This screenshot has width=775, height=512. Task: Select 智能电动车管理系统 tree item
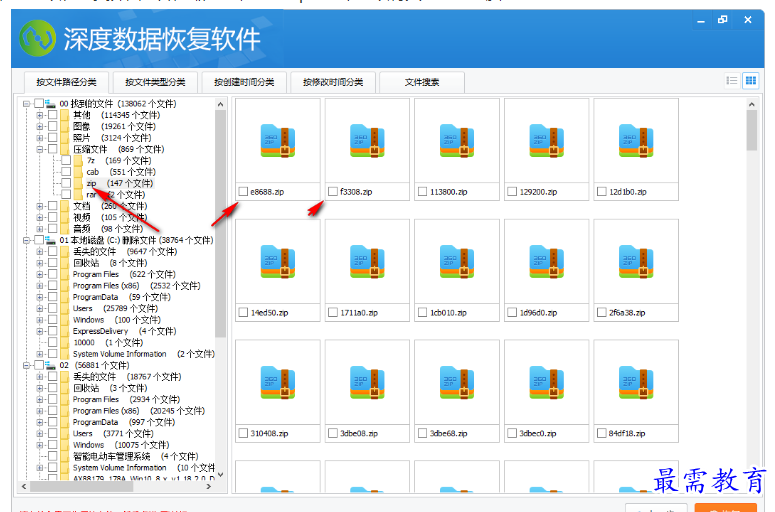135,456
